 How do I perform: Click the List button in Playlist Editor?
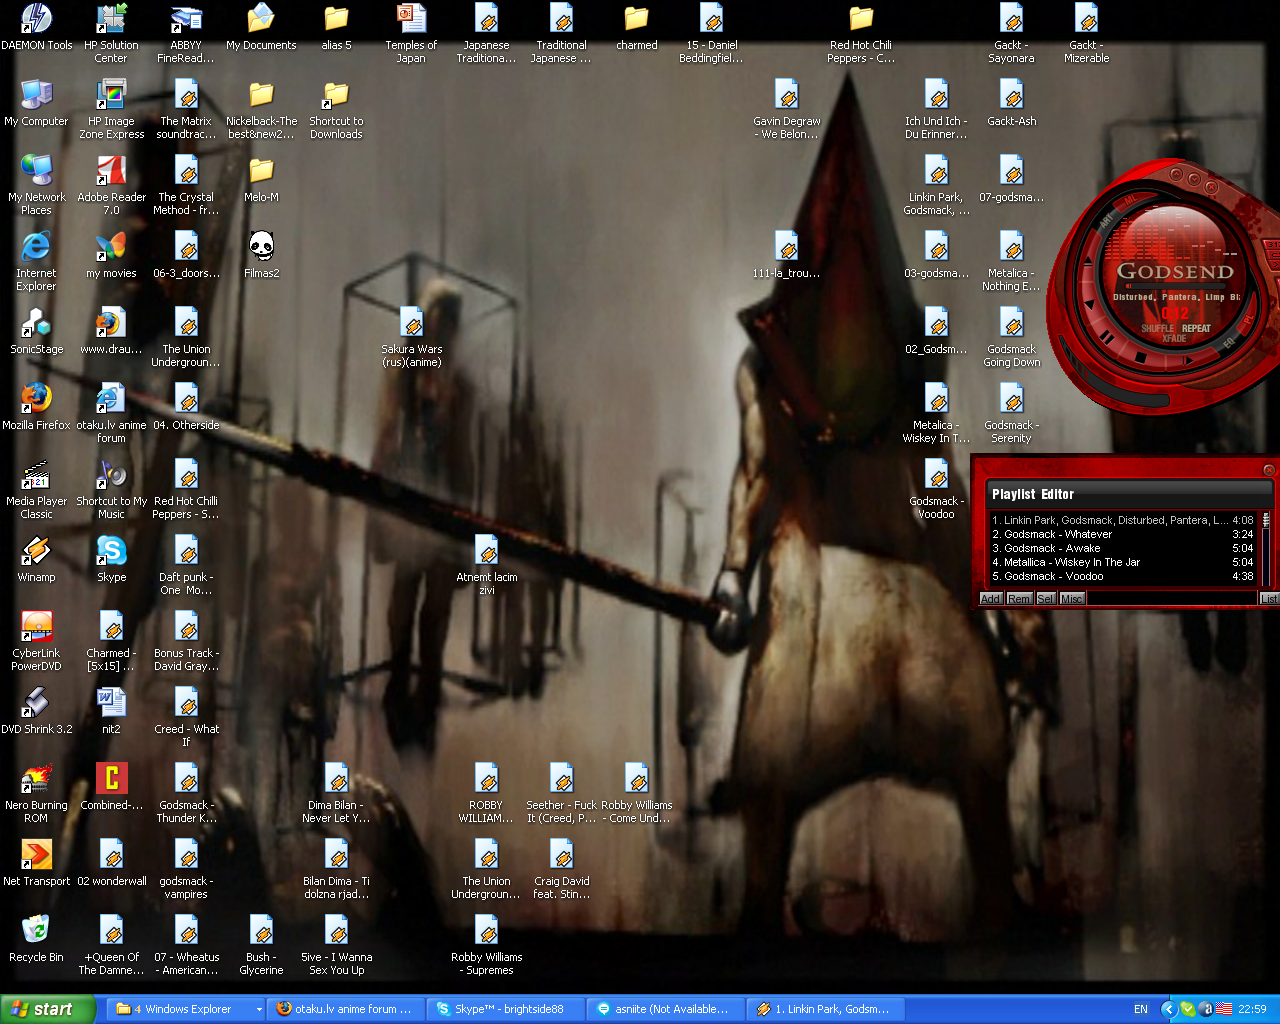(1268, 598)
